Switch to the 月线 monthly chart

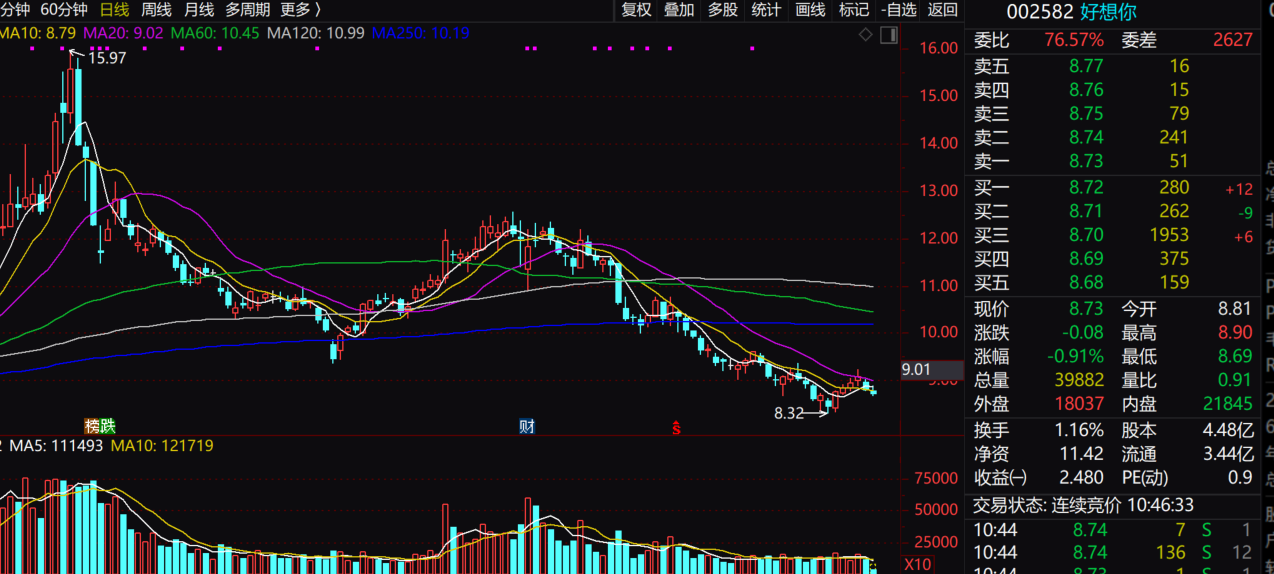pyautogui.click(x=198, y=10)
